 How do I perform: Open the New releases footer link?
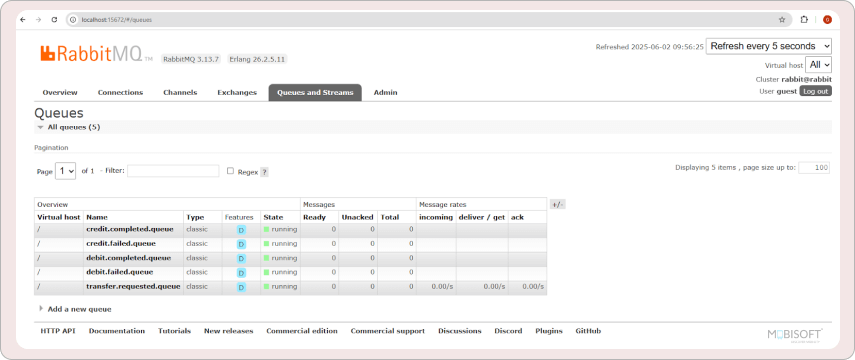(x=228, y=331)
